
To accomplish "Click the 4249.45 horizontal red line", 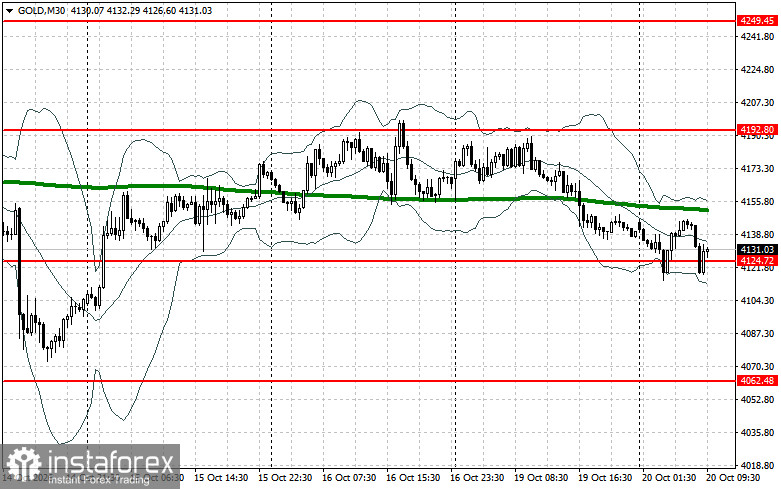I will click(369, 21).
